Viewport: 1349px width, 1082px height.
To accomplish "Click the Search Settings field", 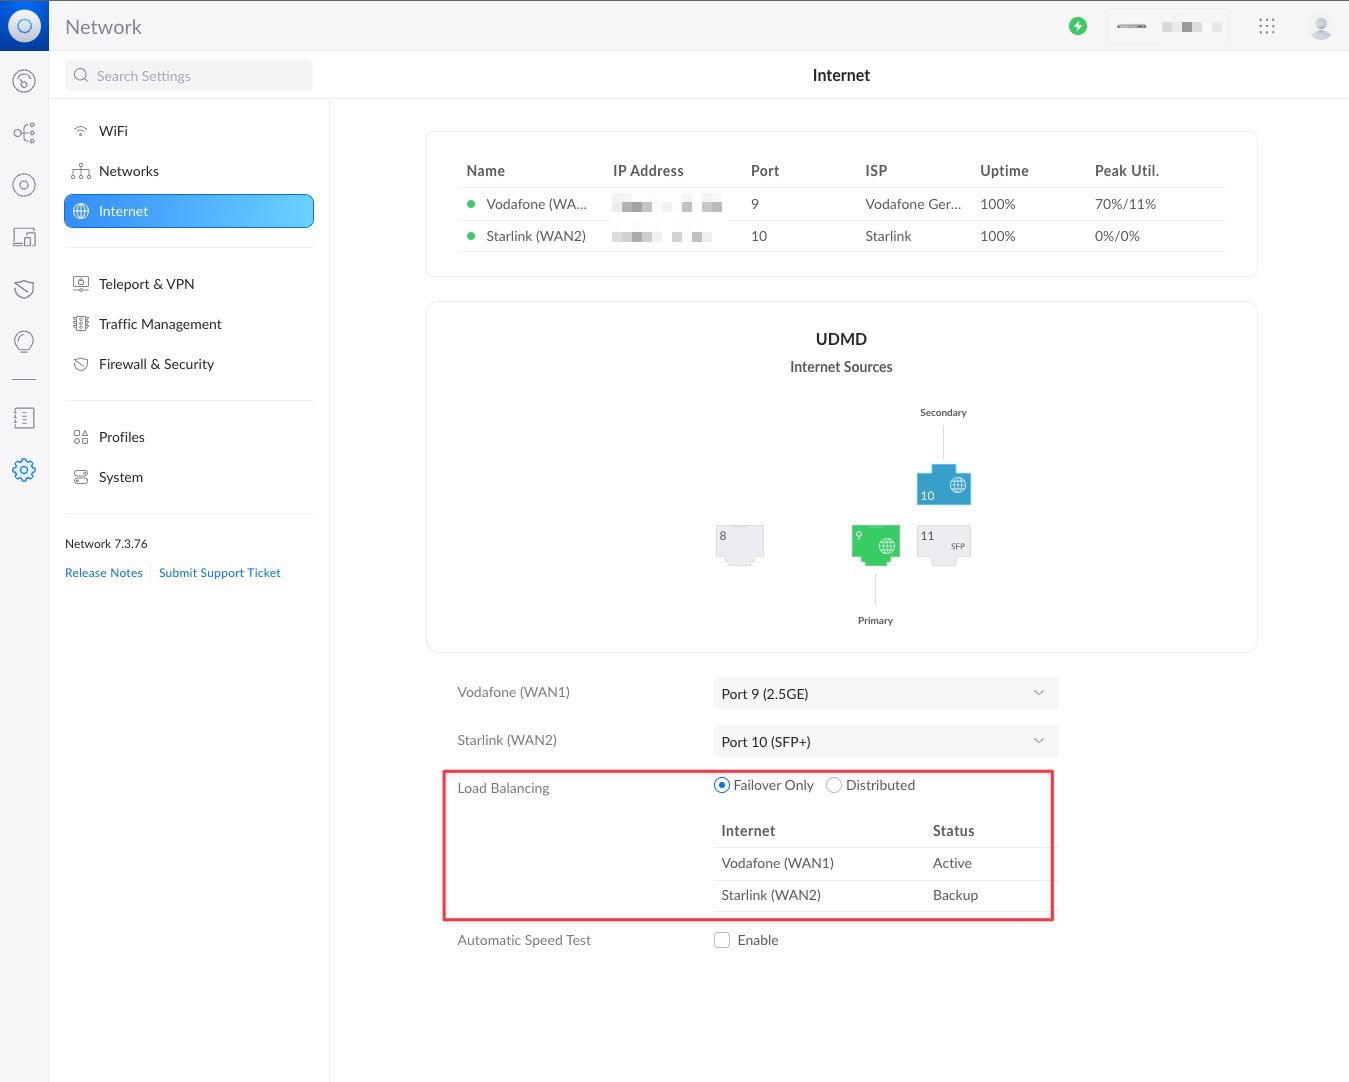I will [189, 76].
